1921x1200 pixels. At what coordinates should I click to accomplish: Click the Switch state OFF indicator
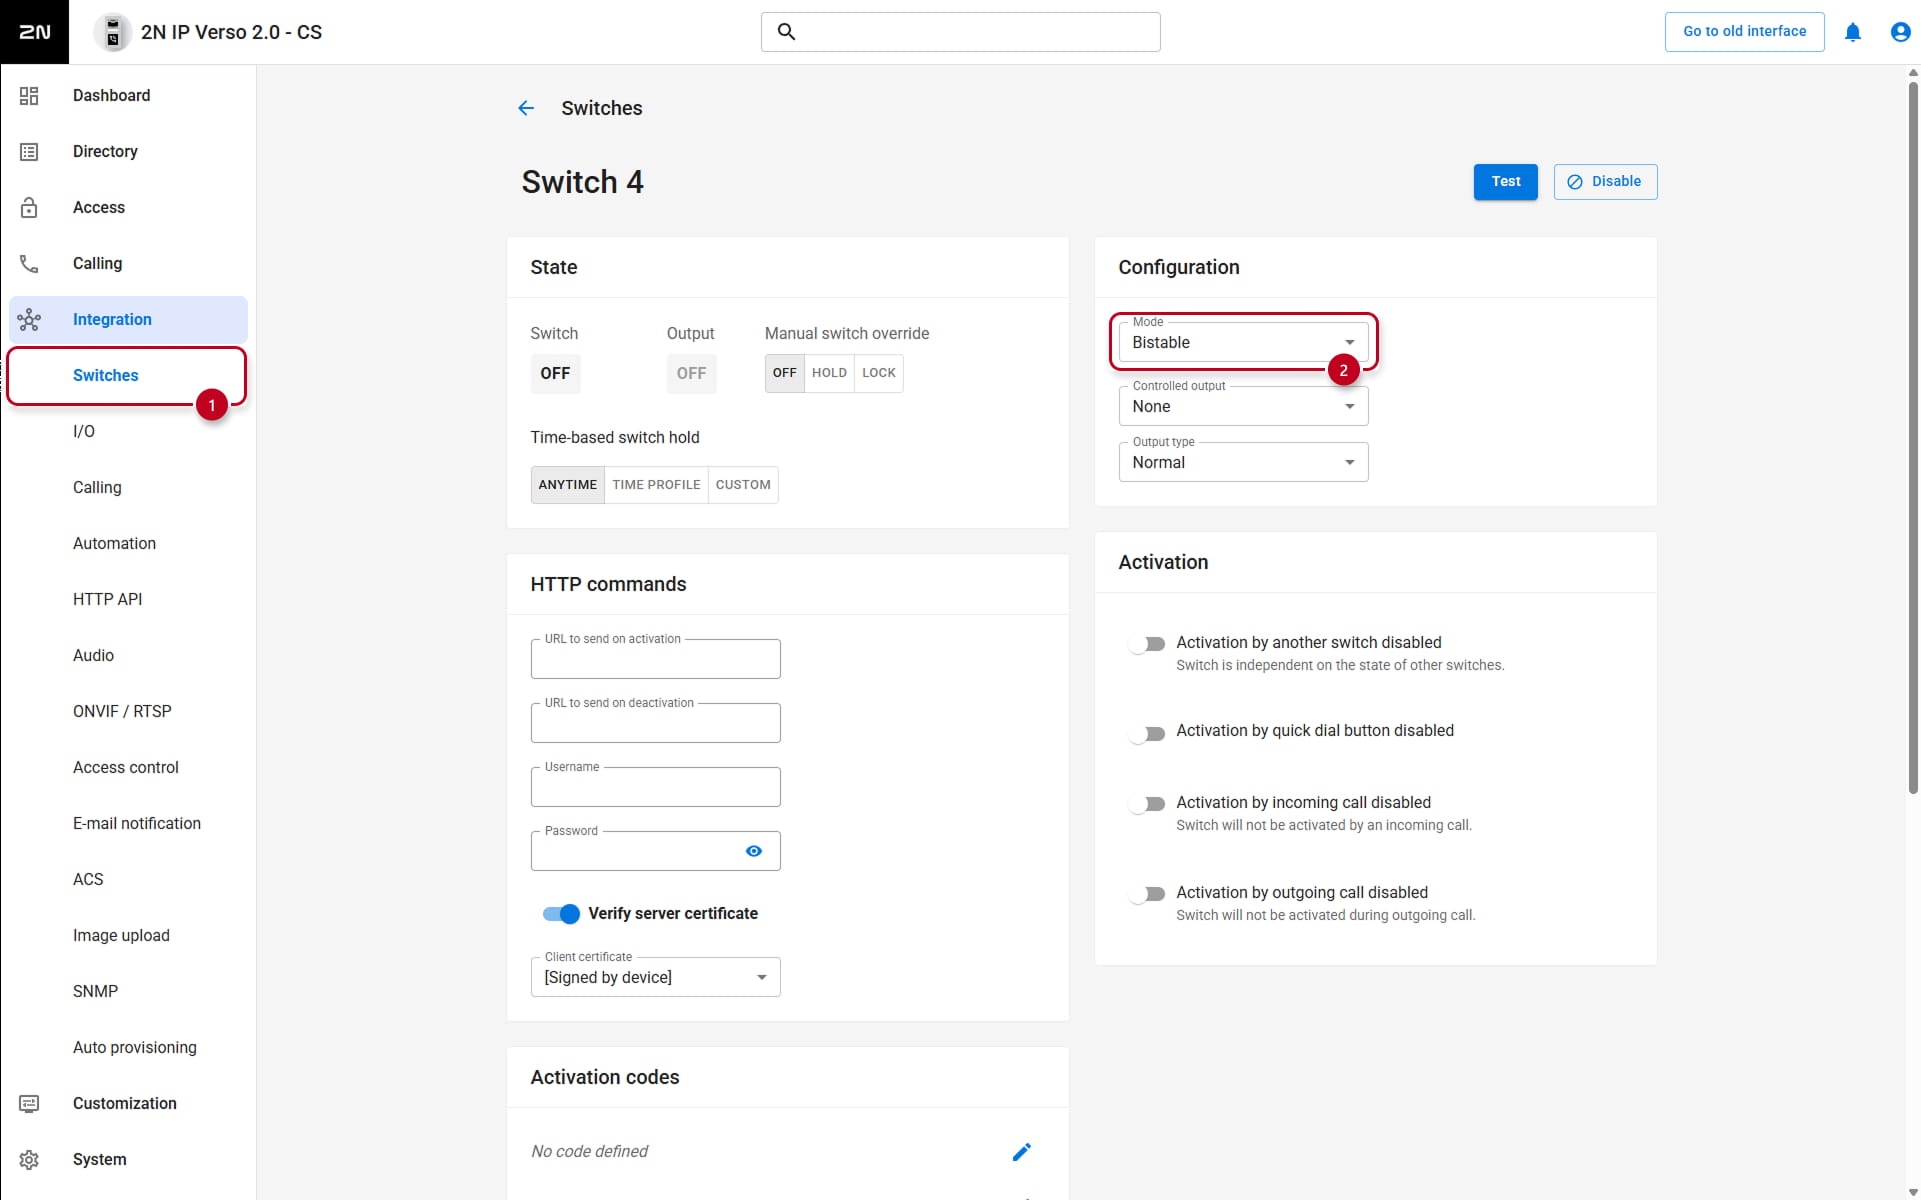[x=555, y=373]
